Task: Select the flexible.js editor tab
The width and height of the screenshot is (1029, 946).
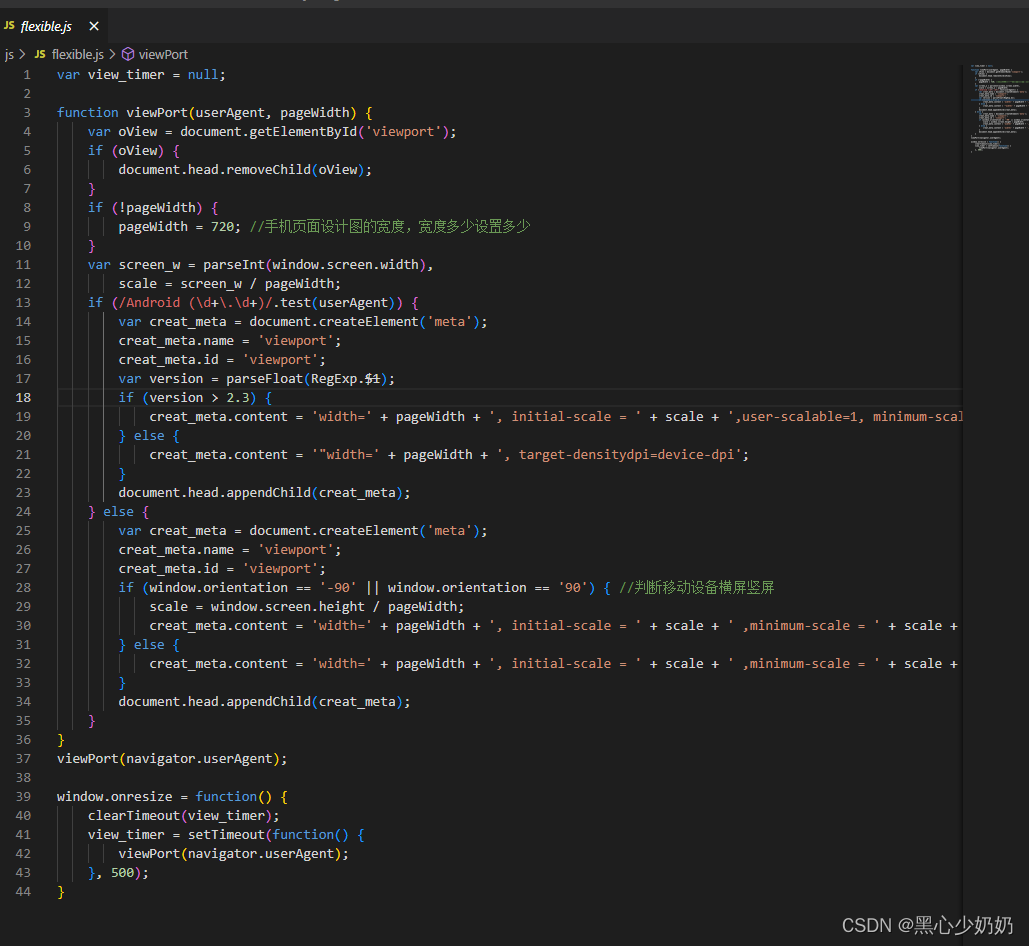Action: click(x=45, y=26)
